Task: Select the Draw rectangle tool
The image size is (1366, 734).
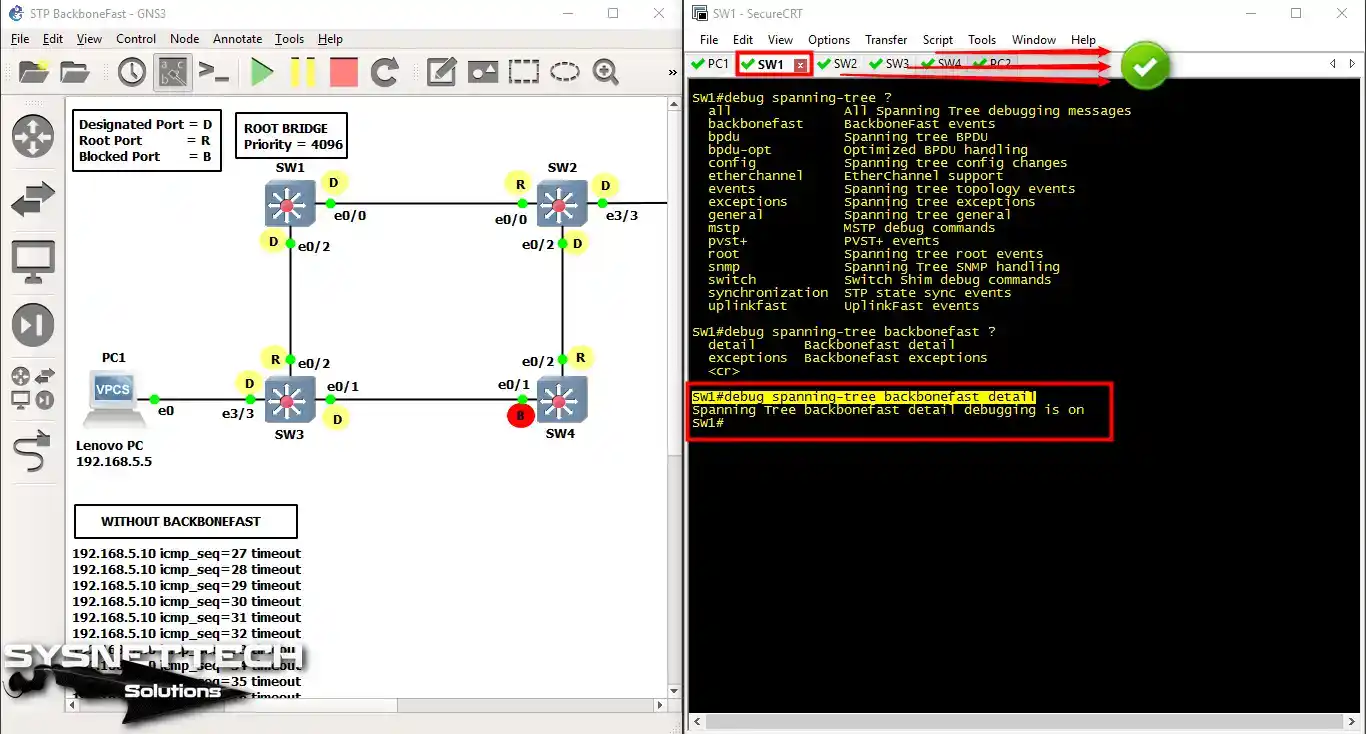Action: coord(523,72)
